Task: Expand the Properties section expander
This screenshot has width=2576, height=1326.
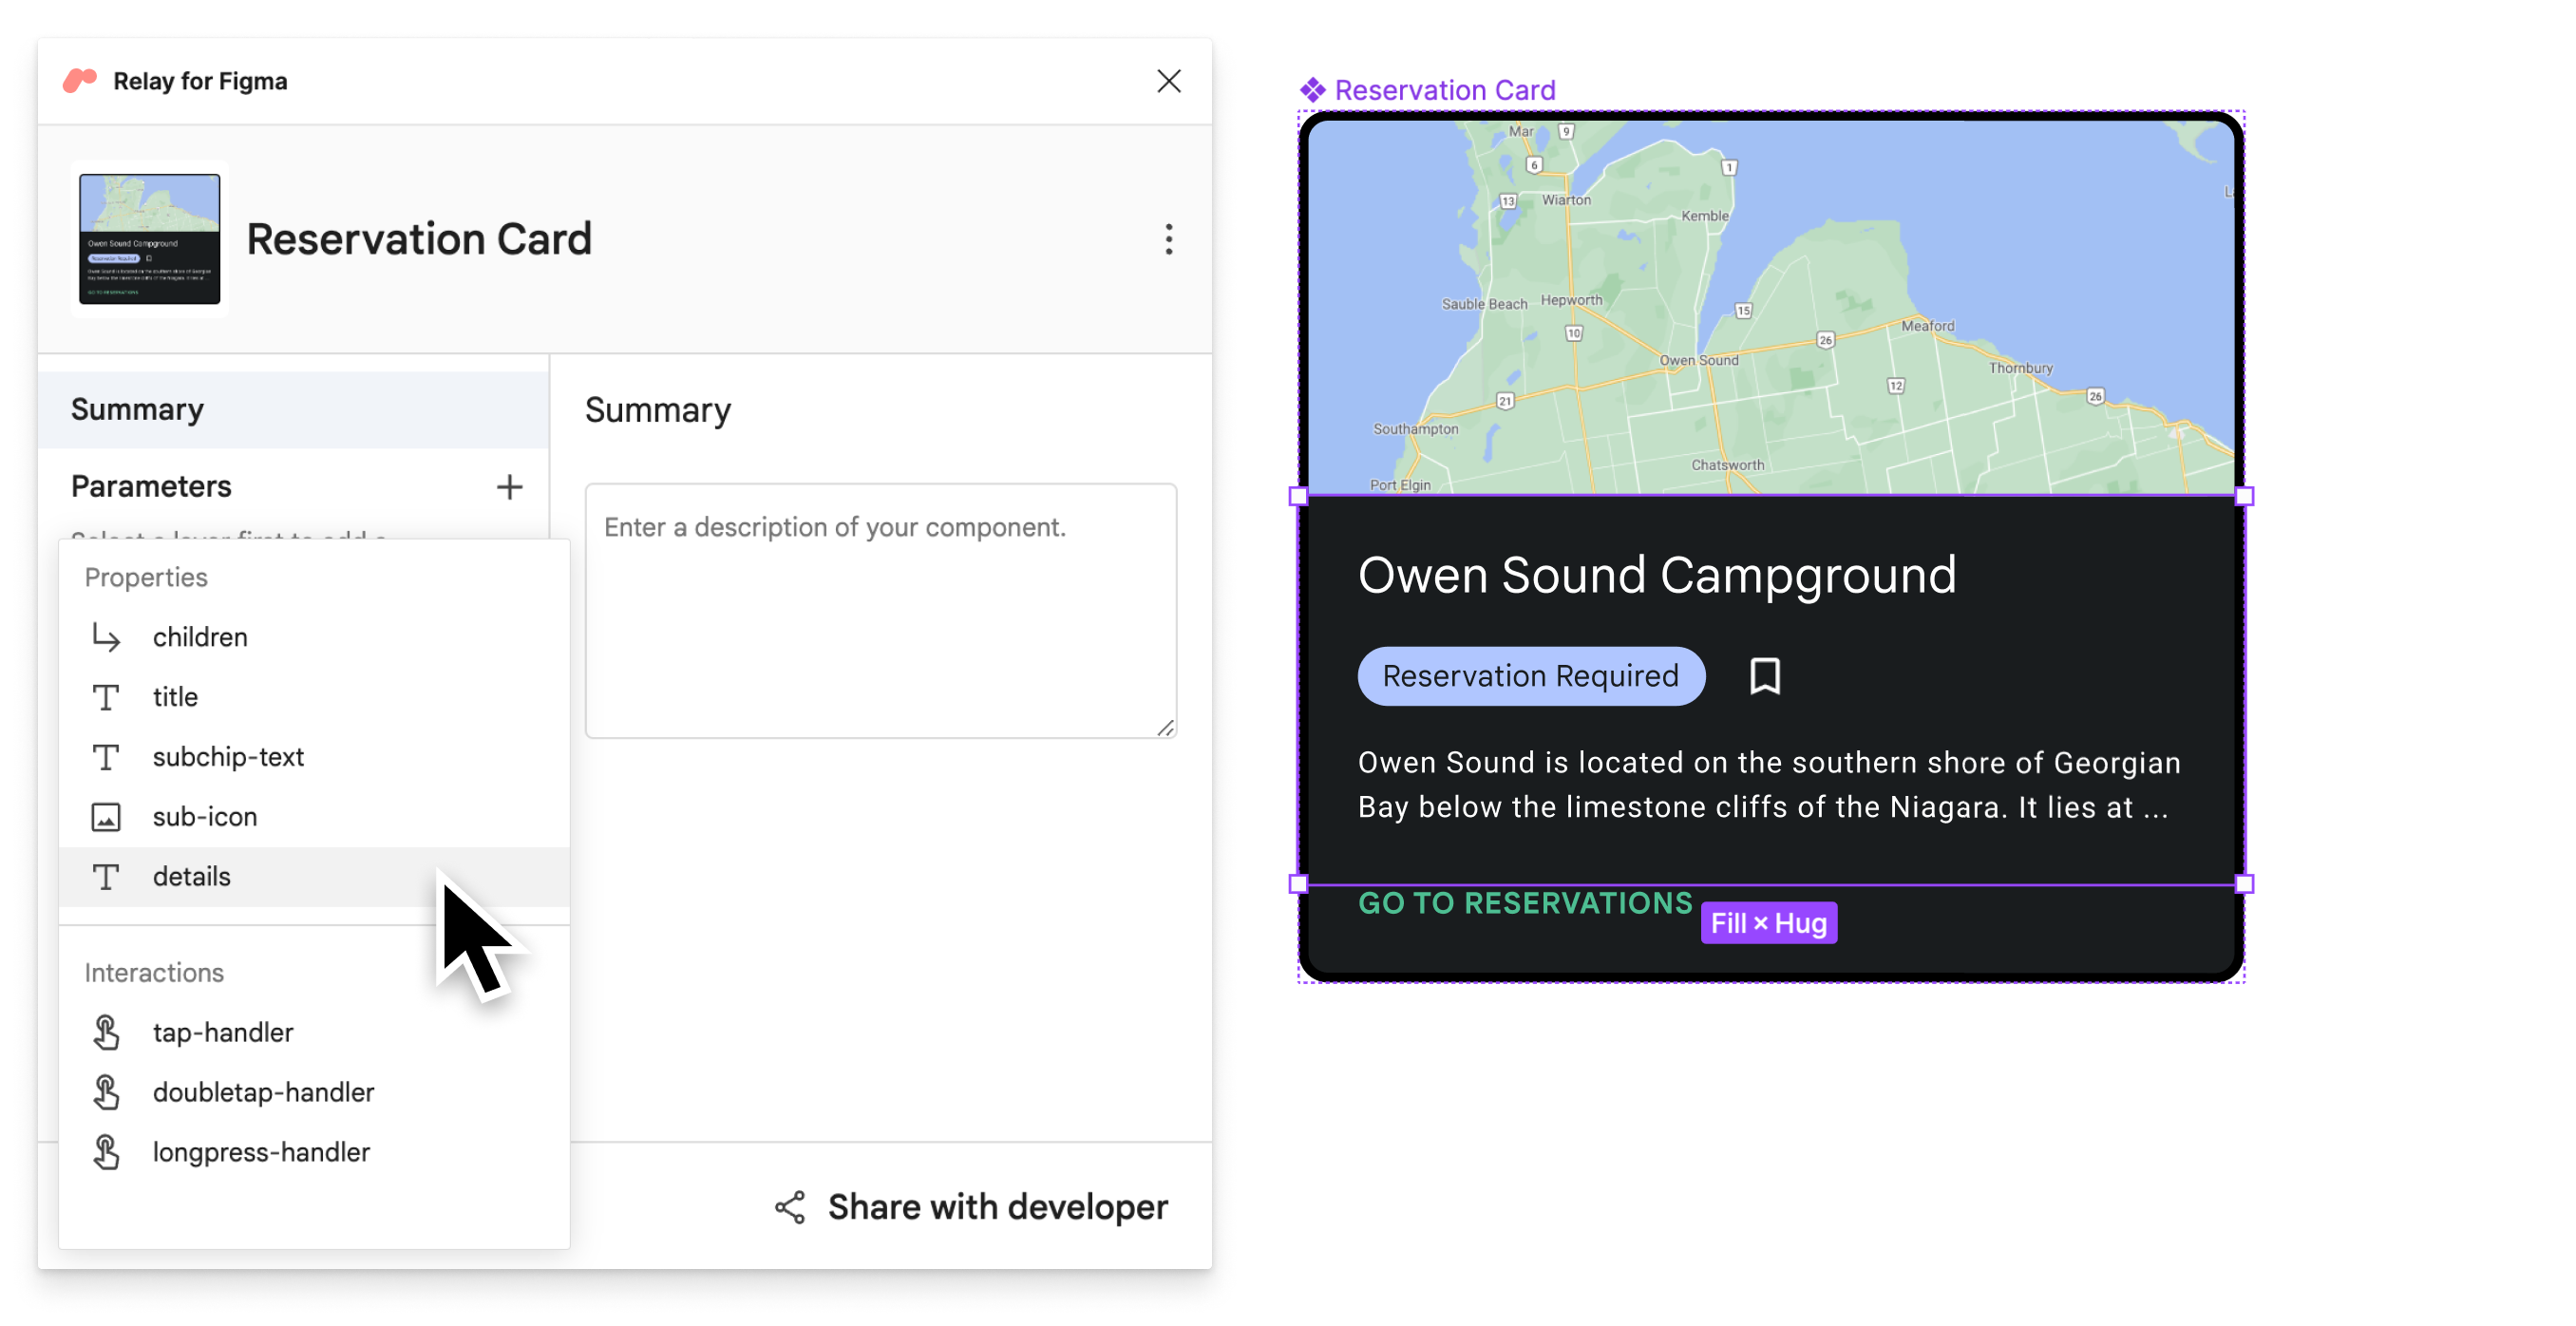Action: pos(145,575)
